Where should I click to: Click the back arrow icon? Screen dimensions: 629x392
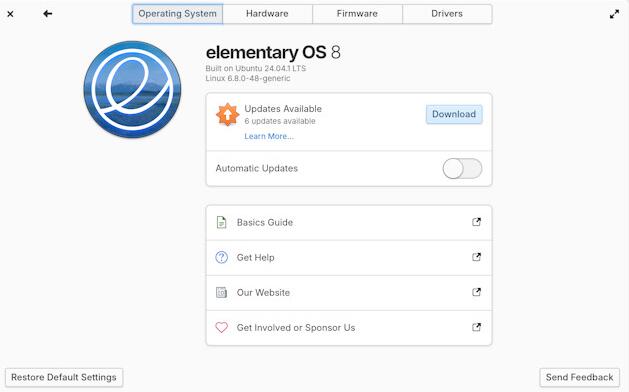tap(48, 14)
